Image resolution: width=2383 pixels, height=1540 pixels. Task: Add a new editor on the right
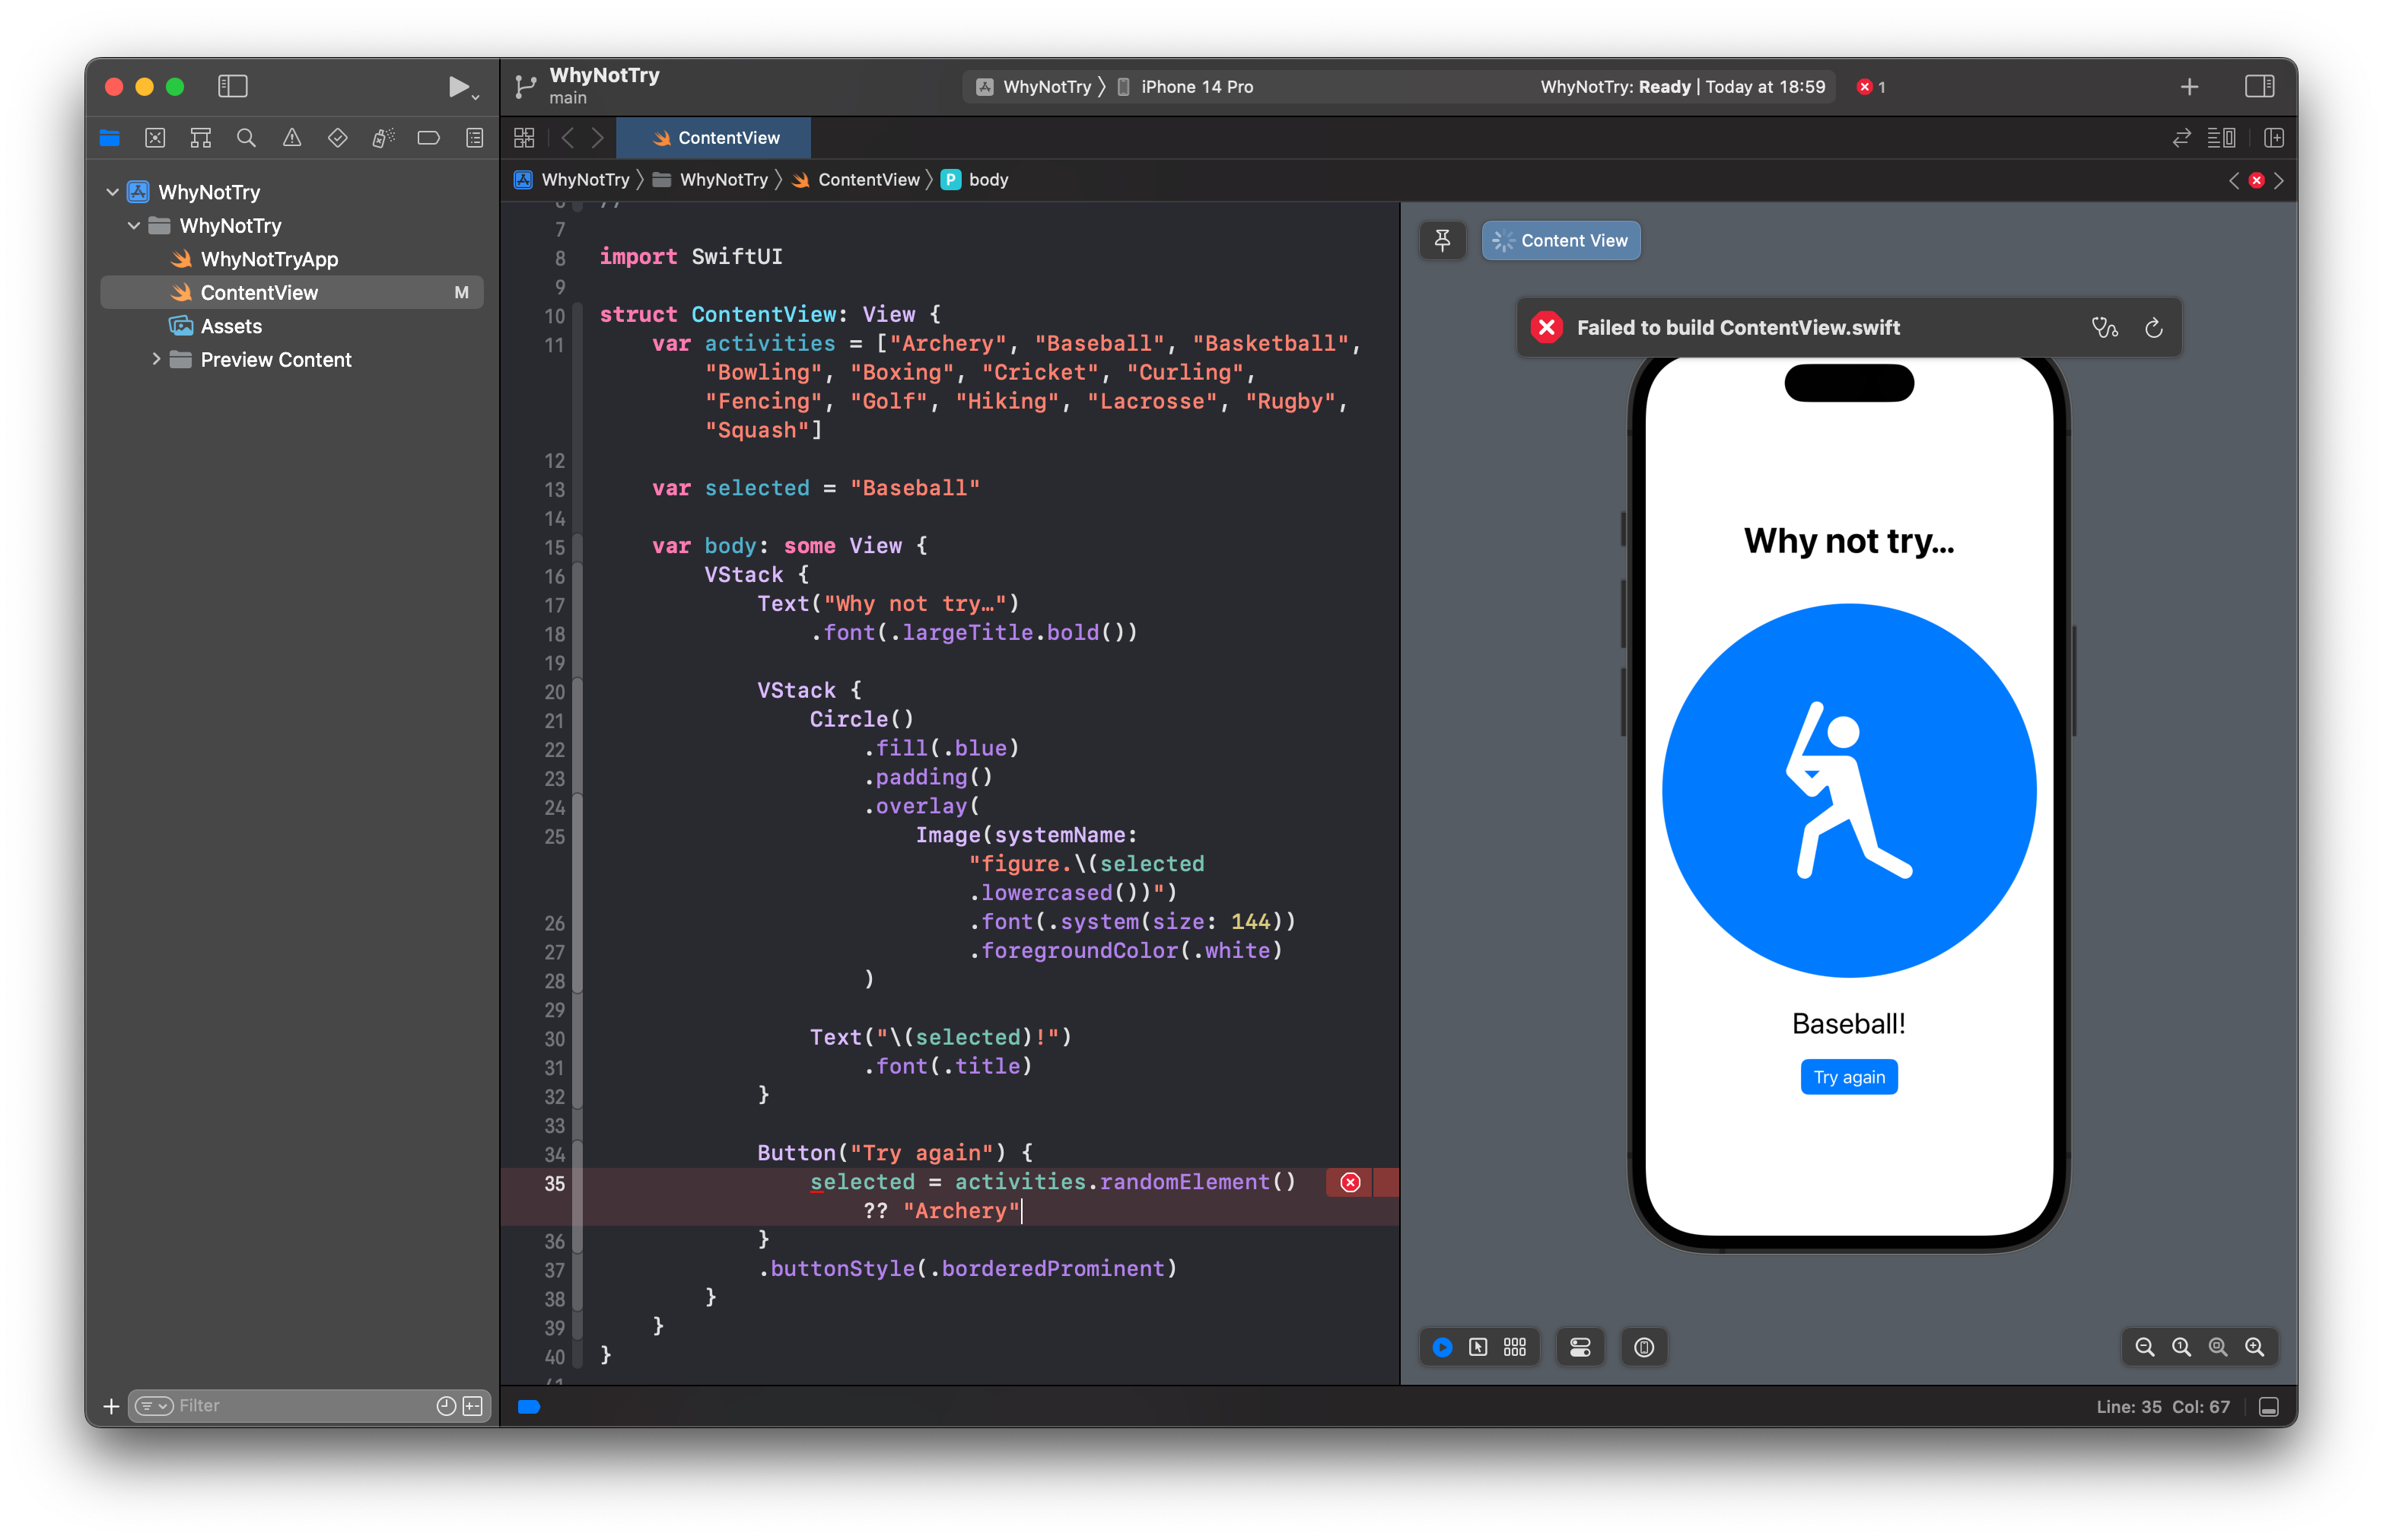tap(2274, 138)
